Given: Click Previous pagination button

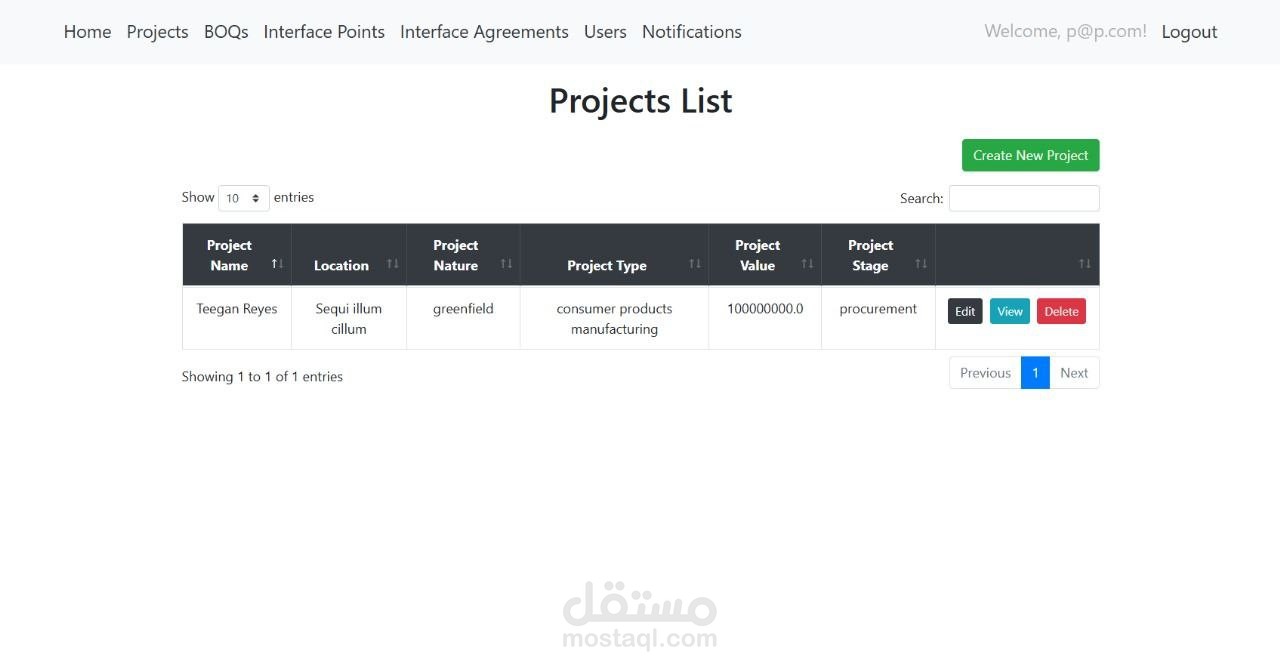Looking at the screenshot, I should pyautogui.click(x=985, y=373).
